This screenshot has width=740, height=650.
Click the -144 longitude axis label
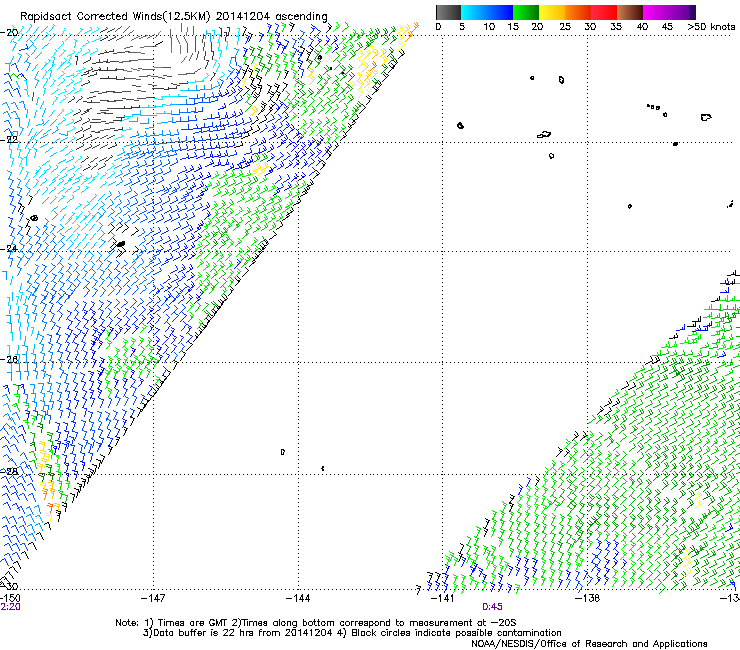point(298,599)
